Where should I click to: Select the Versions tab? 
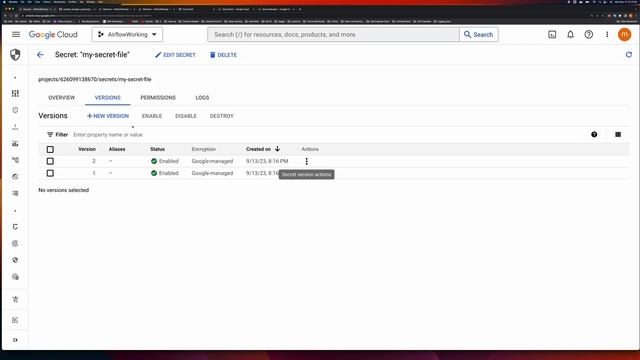(108, 98)
